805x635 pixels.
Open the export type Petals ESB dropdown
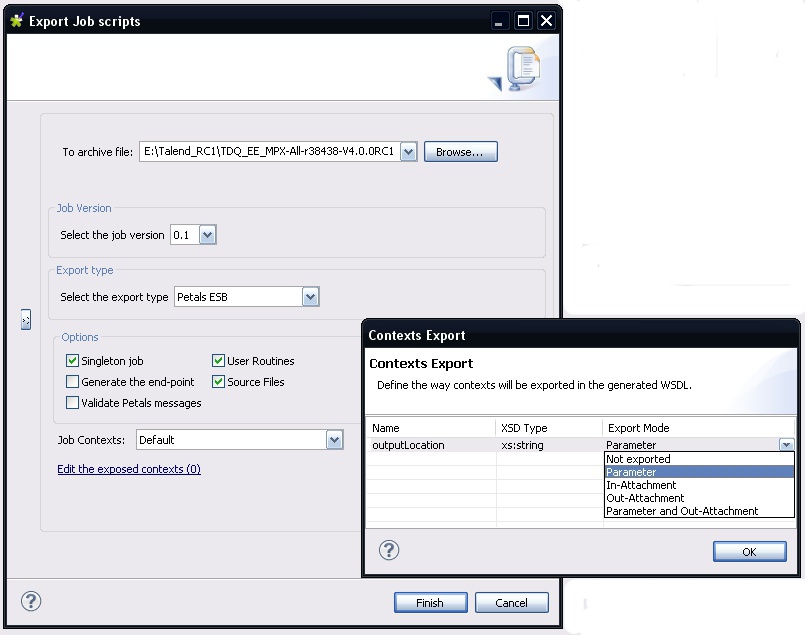(x=310, y=297)
